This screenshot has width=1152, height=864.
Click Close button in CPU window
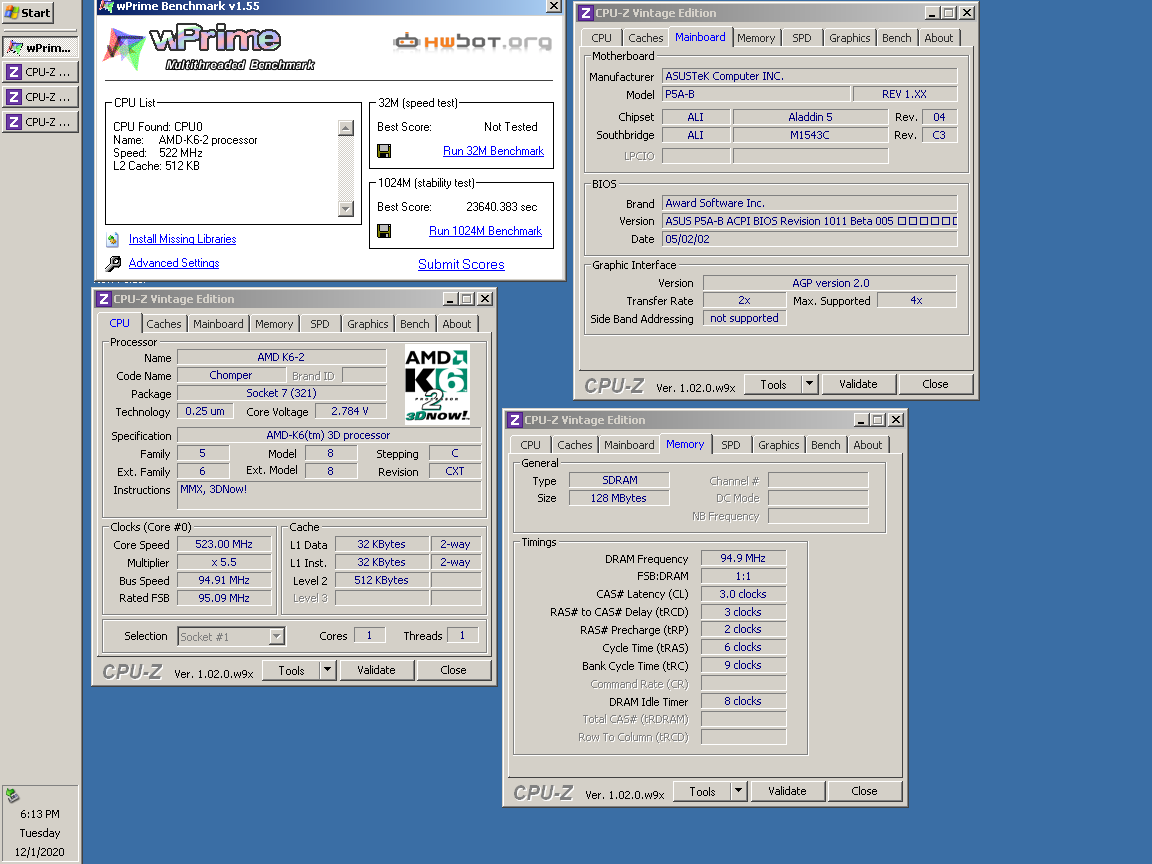pyautogui.click(x=453, y=670)
